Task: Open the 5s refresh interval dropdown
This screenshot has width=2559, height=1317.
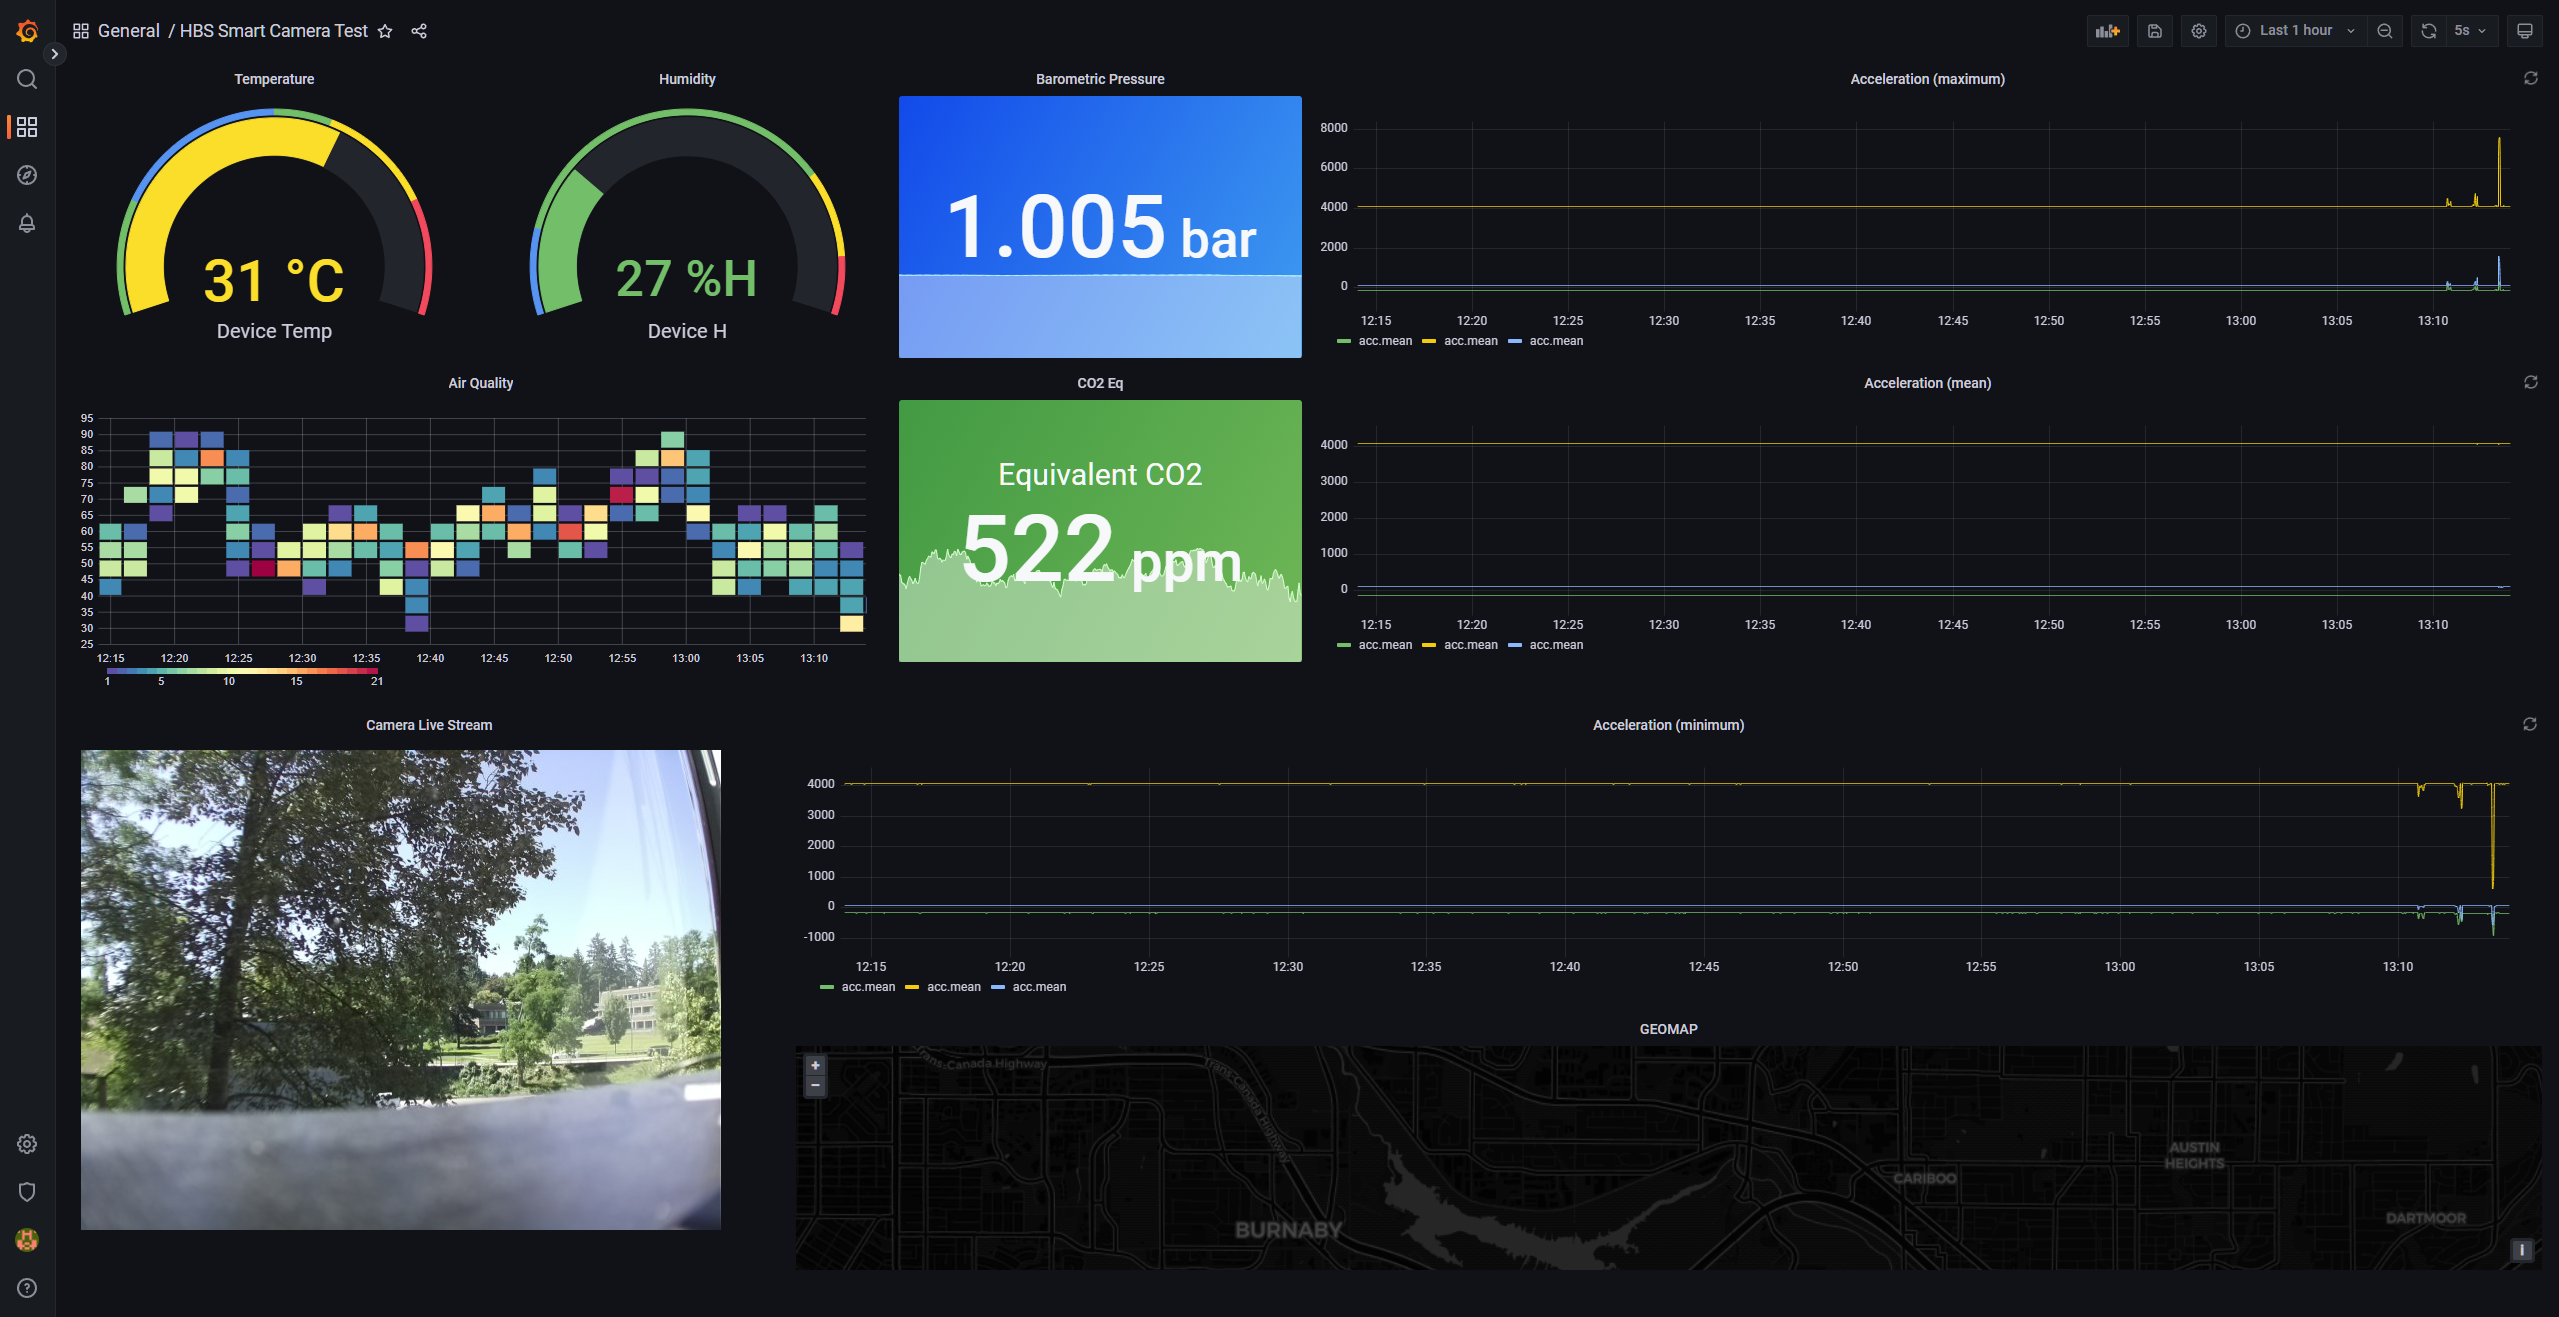Action: tap(2468, 30)
